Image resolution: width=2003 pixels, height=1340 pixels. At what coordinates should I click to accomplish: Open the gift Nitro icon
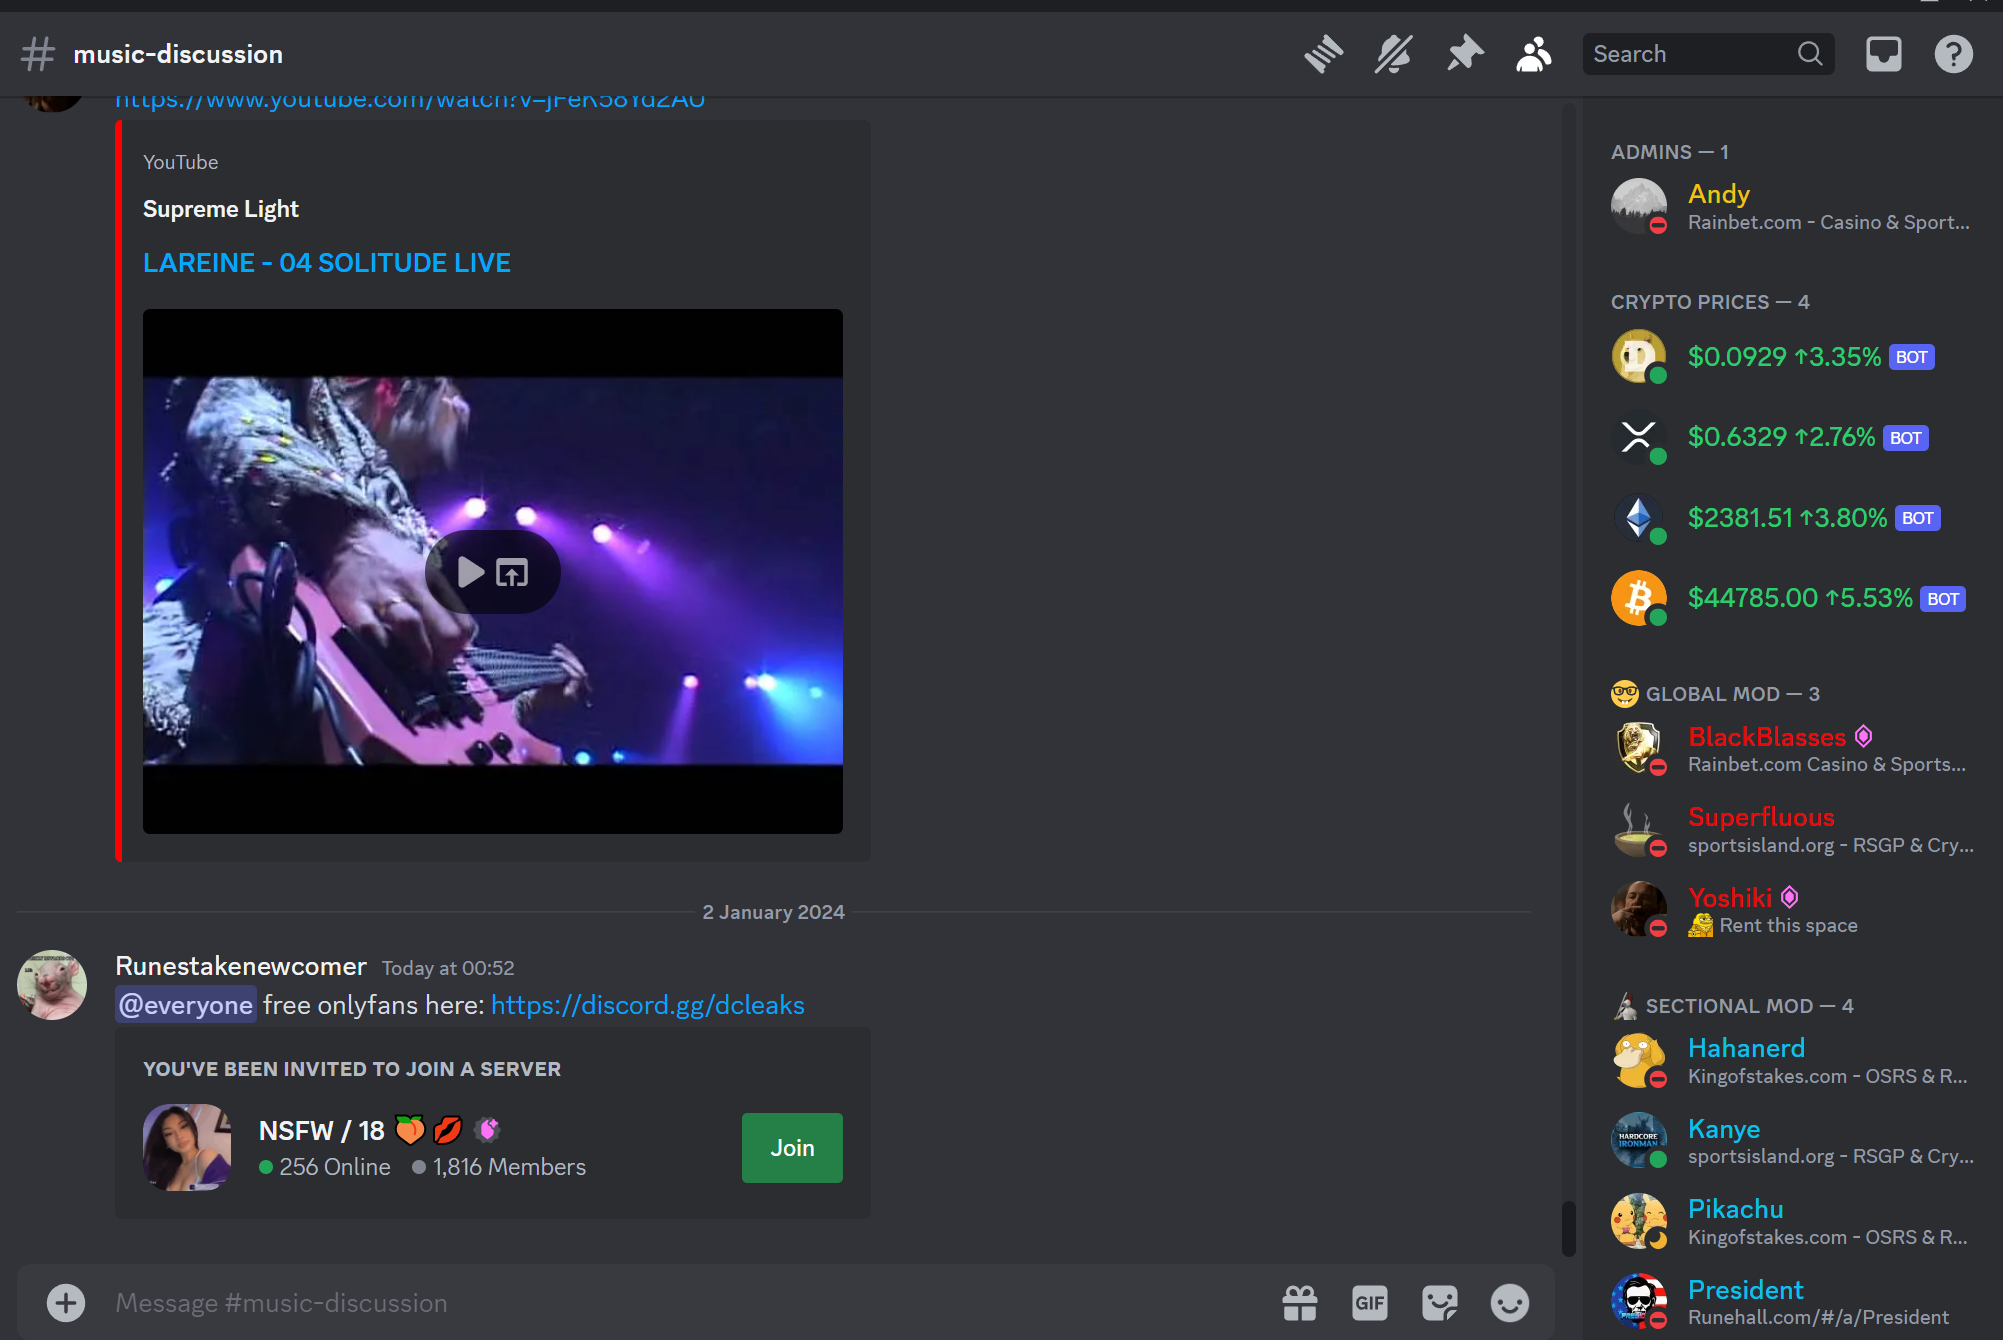click(1299, 1302)
